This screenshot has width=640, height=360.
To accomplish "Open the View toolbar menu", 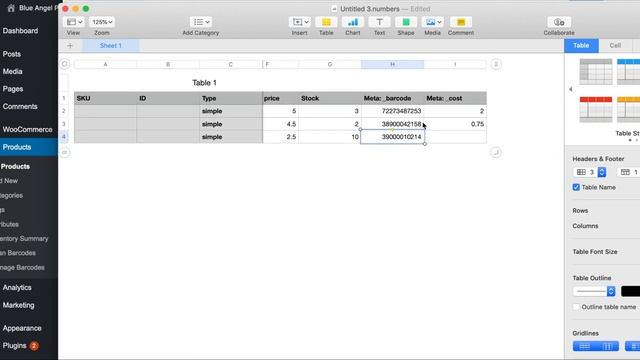I will [x=74, y=22].
